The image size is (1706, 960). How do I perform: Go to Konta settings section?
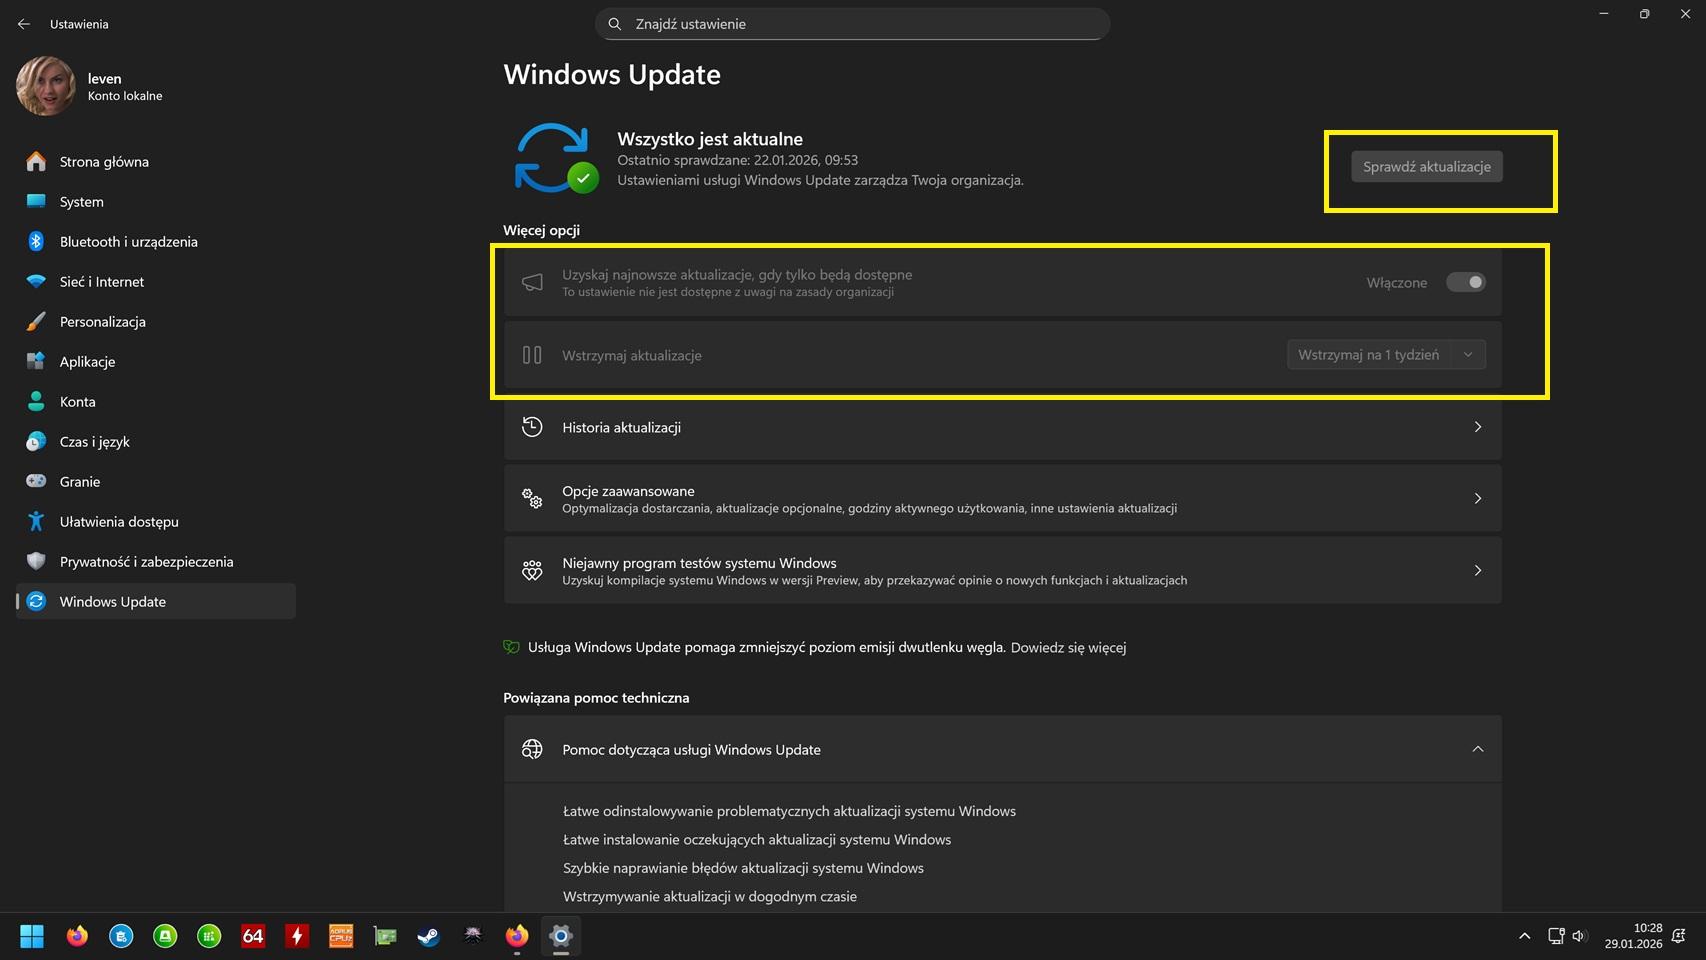pos(155,401)
